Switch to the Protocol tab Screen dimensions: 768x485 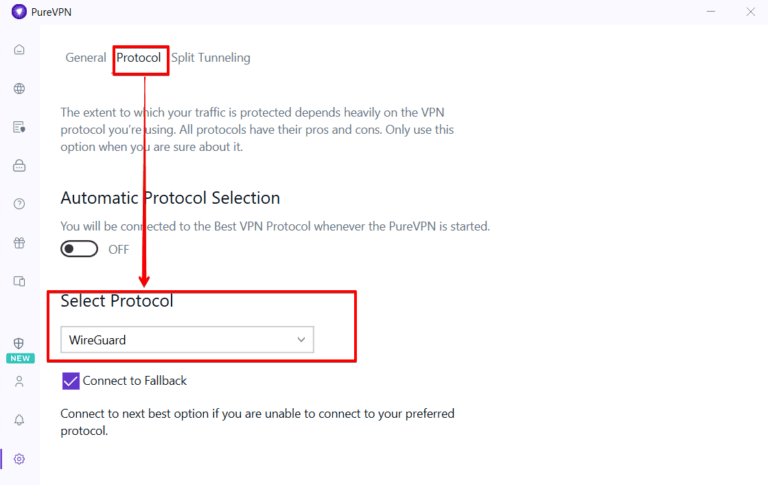coord(139,58)
